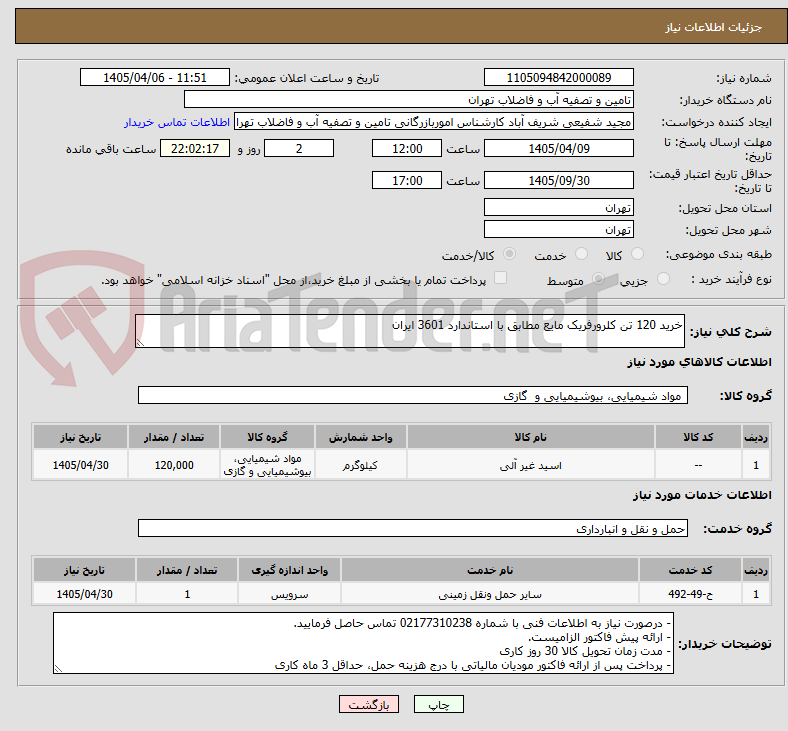788x731 pixels.
Task: Click the delivery province field تهران
Action: [558, 207]
